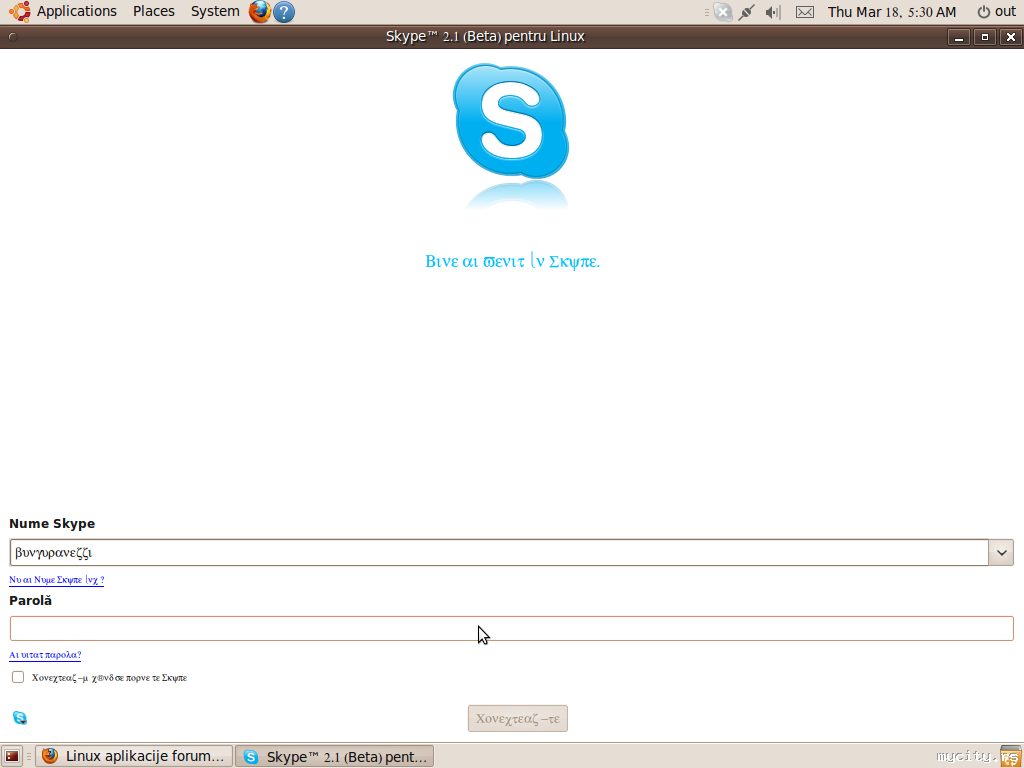Open the System menu

point(215,11)
